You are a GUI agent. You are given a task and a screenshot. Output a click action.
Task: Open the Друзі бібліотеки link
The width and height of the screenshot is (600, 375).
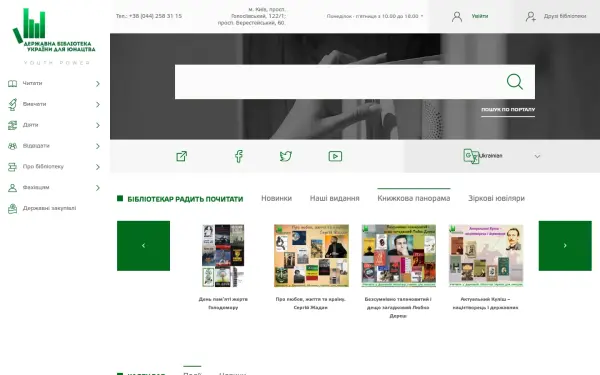pos(565,16)
